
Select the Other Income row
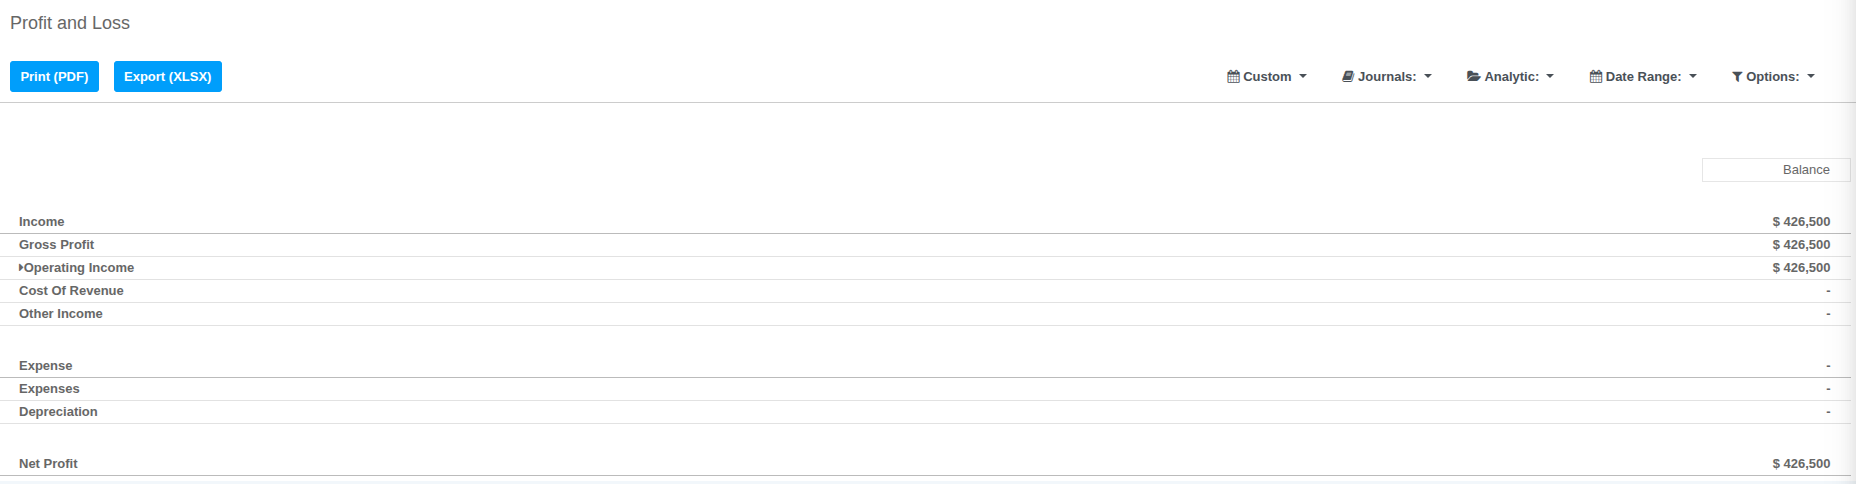[925, 314]
